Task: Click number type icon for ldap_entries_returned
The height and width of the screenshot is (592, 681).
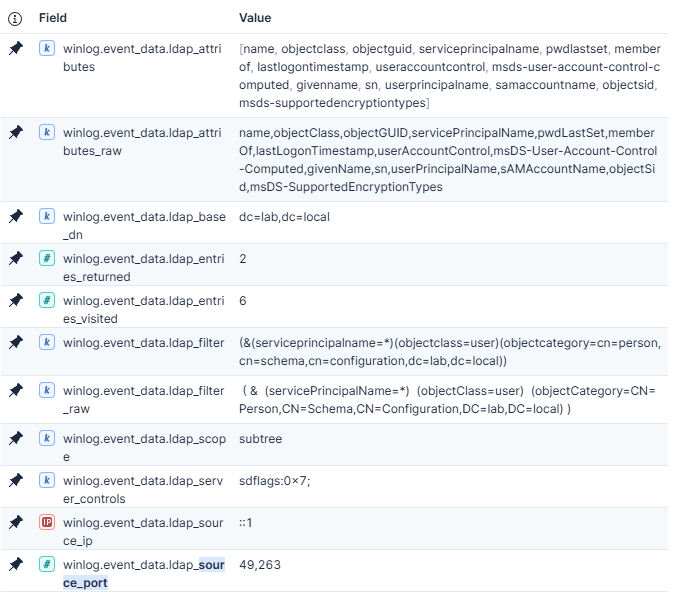Action: click(47, 258)
